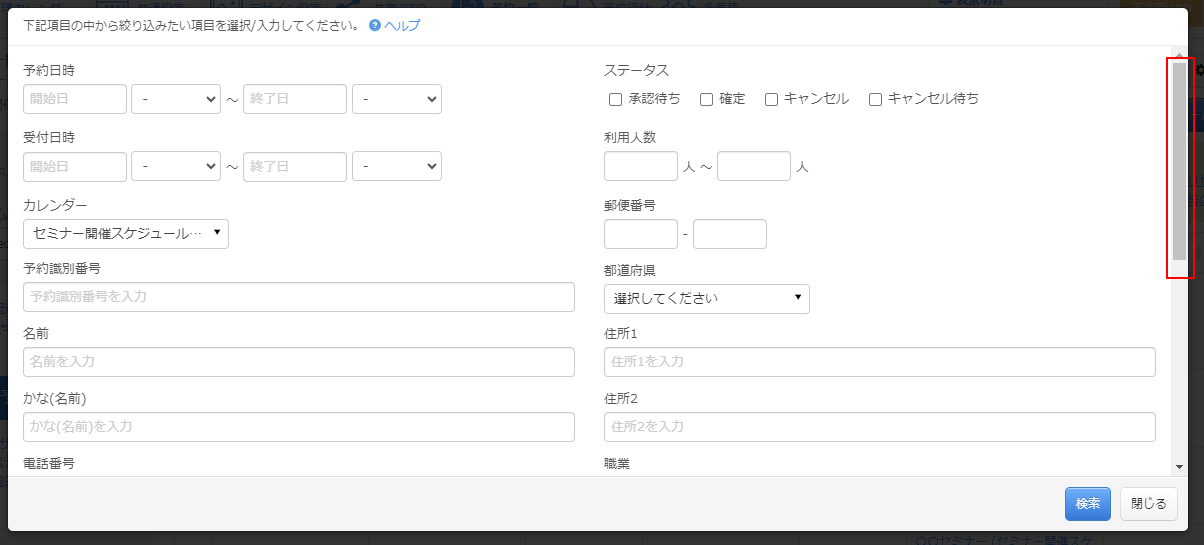Screen dimensions: 1204x545
Task: Expand the 都道府県 prefecture dropdown
Action: coord(706,298)
